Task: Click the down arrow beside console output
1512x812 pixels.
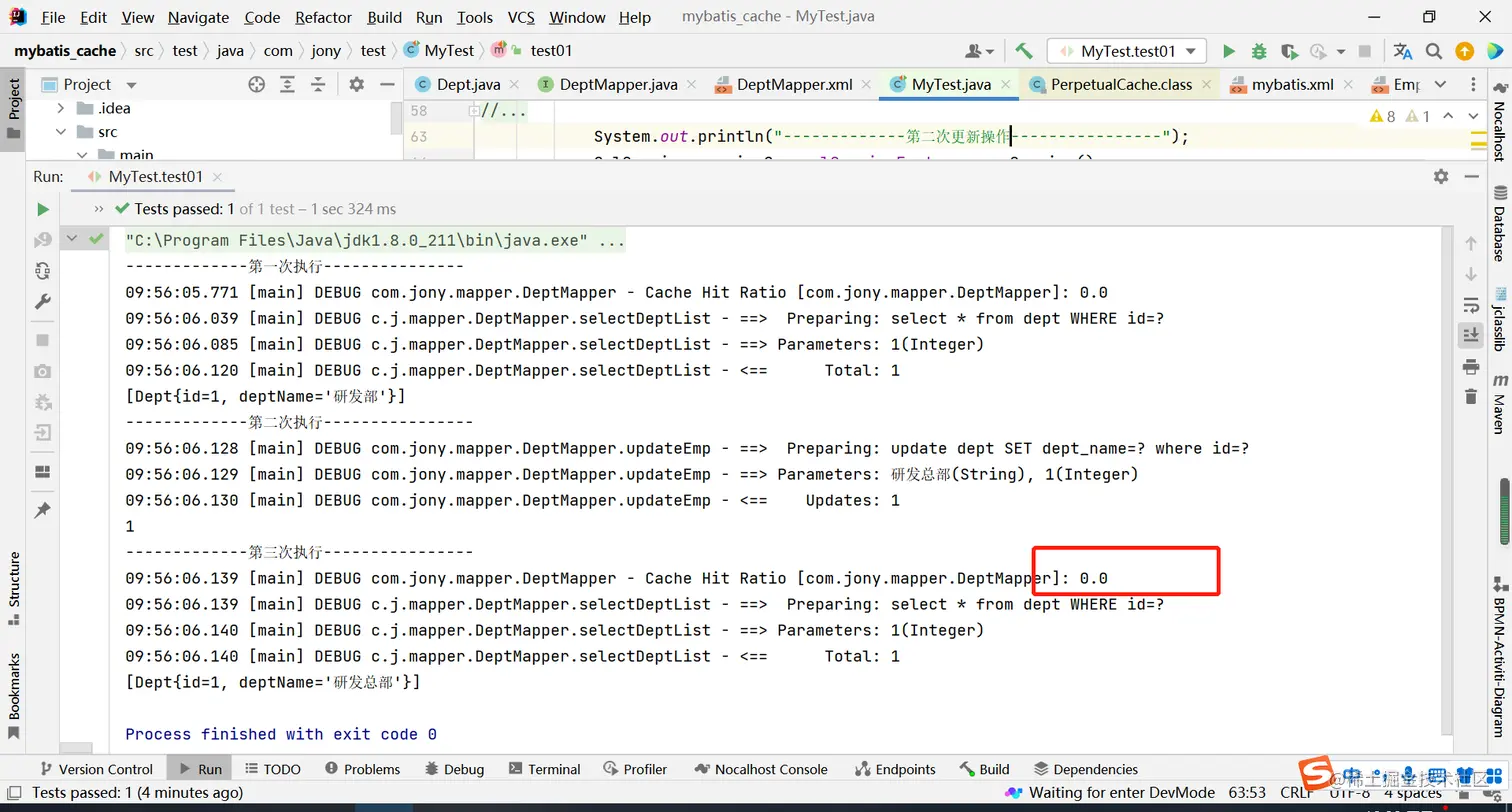Action: 1470,274
